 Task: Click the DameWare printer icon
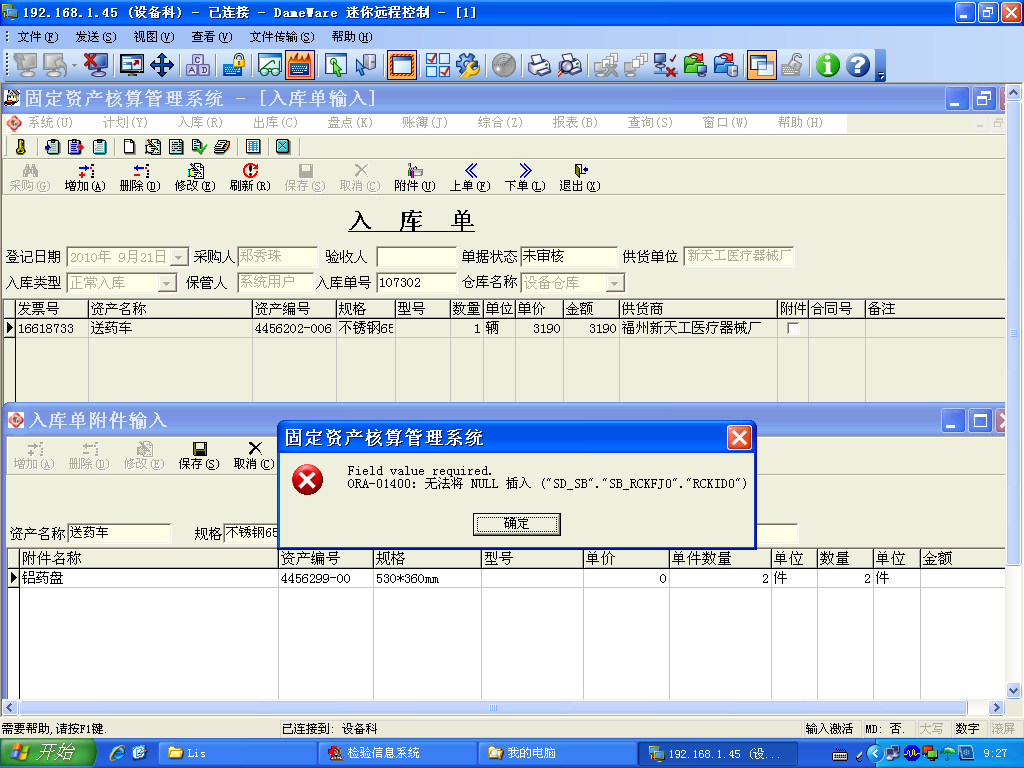pos(539,65)
